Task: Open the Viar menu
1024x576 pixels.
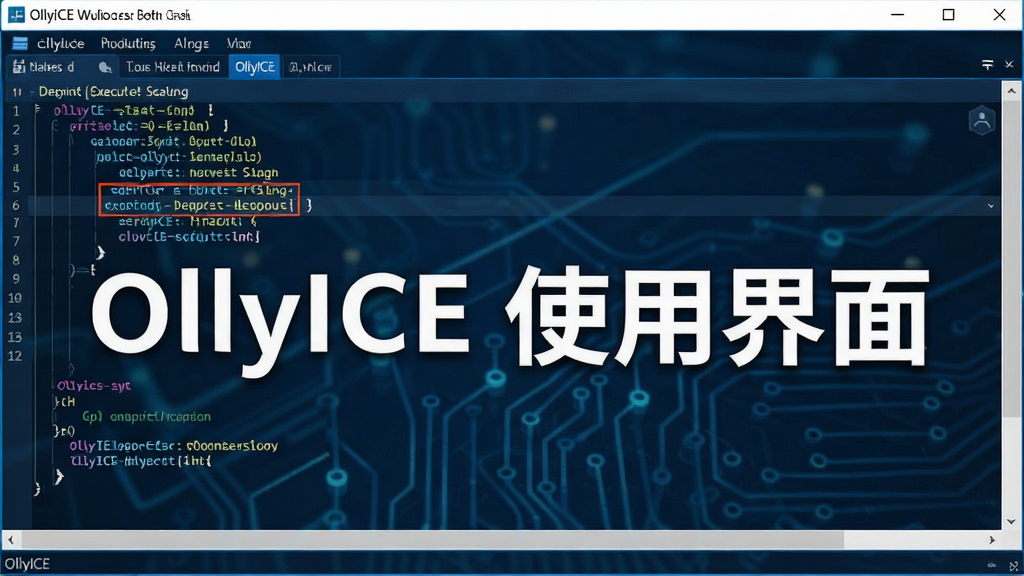Action: (239, 44)
